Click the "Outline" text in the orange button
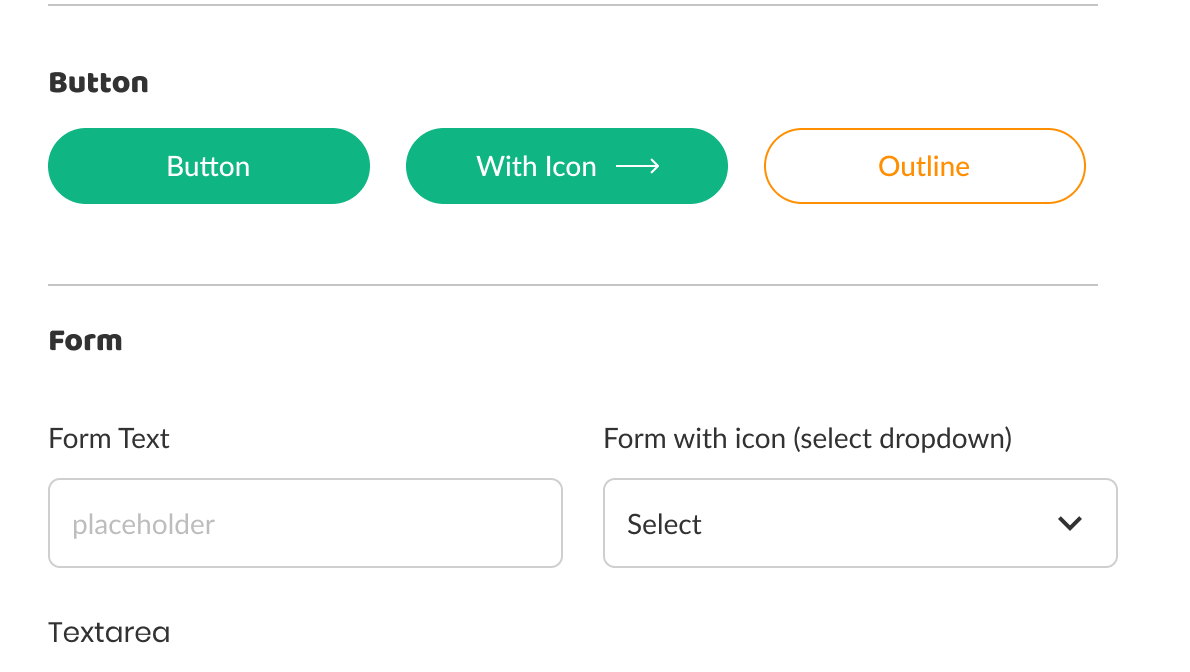This screenshot has height=672, width=1190. point(924,166)
